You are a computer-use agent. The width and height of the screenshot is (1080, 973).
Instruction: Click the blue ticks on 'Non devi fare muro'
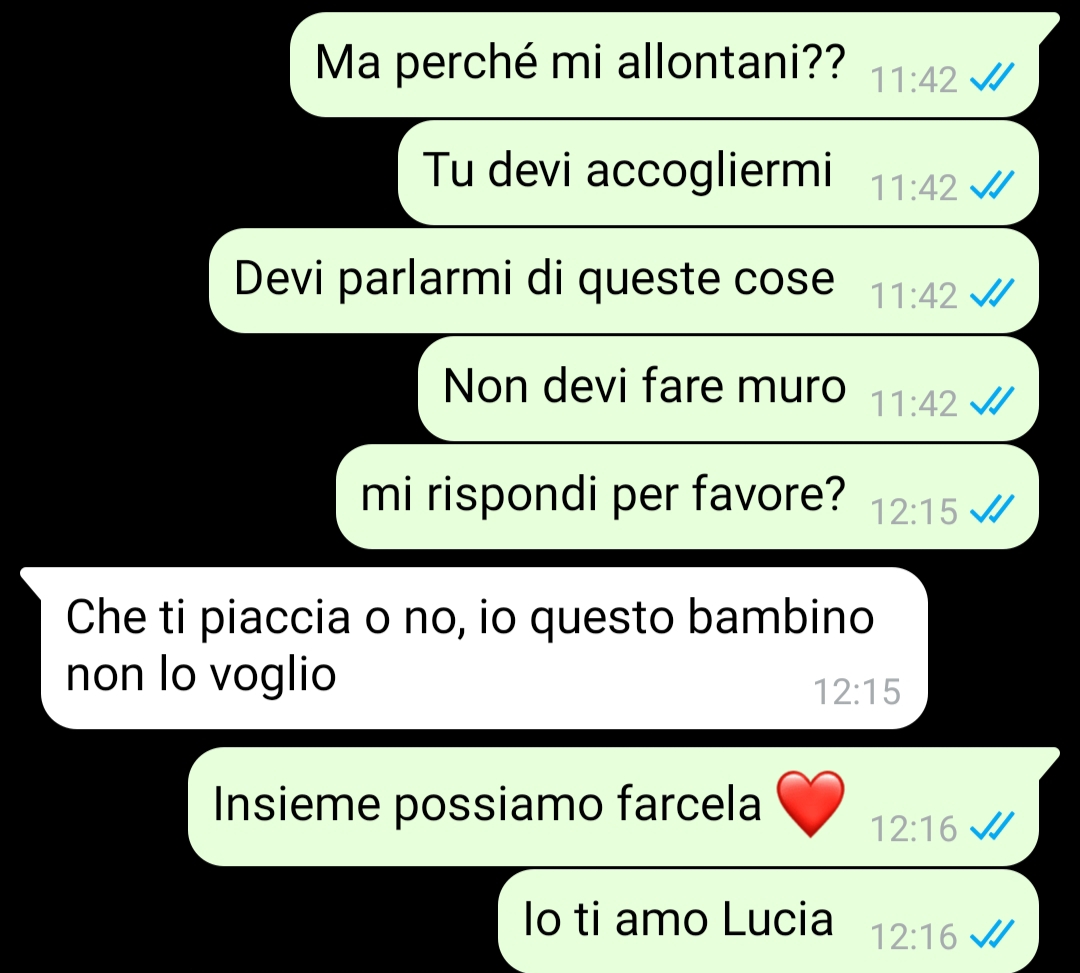pyautogui.click(x=992, y=401)
